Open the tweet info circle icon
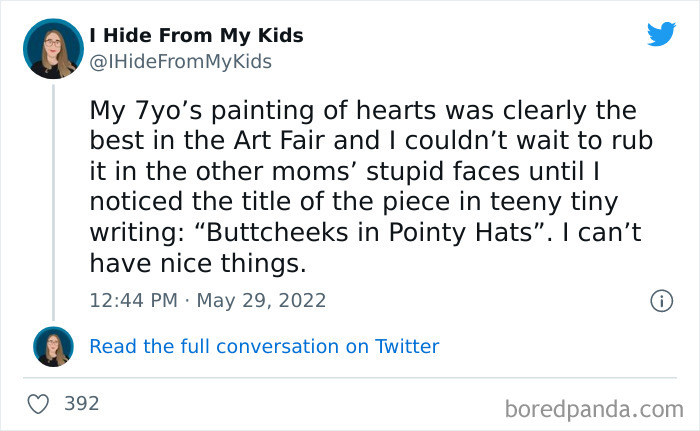Viewport: 700px width, 431px height. click(660, 299)
